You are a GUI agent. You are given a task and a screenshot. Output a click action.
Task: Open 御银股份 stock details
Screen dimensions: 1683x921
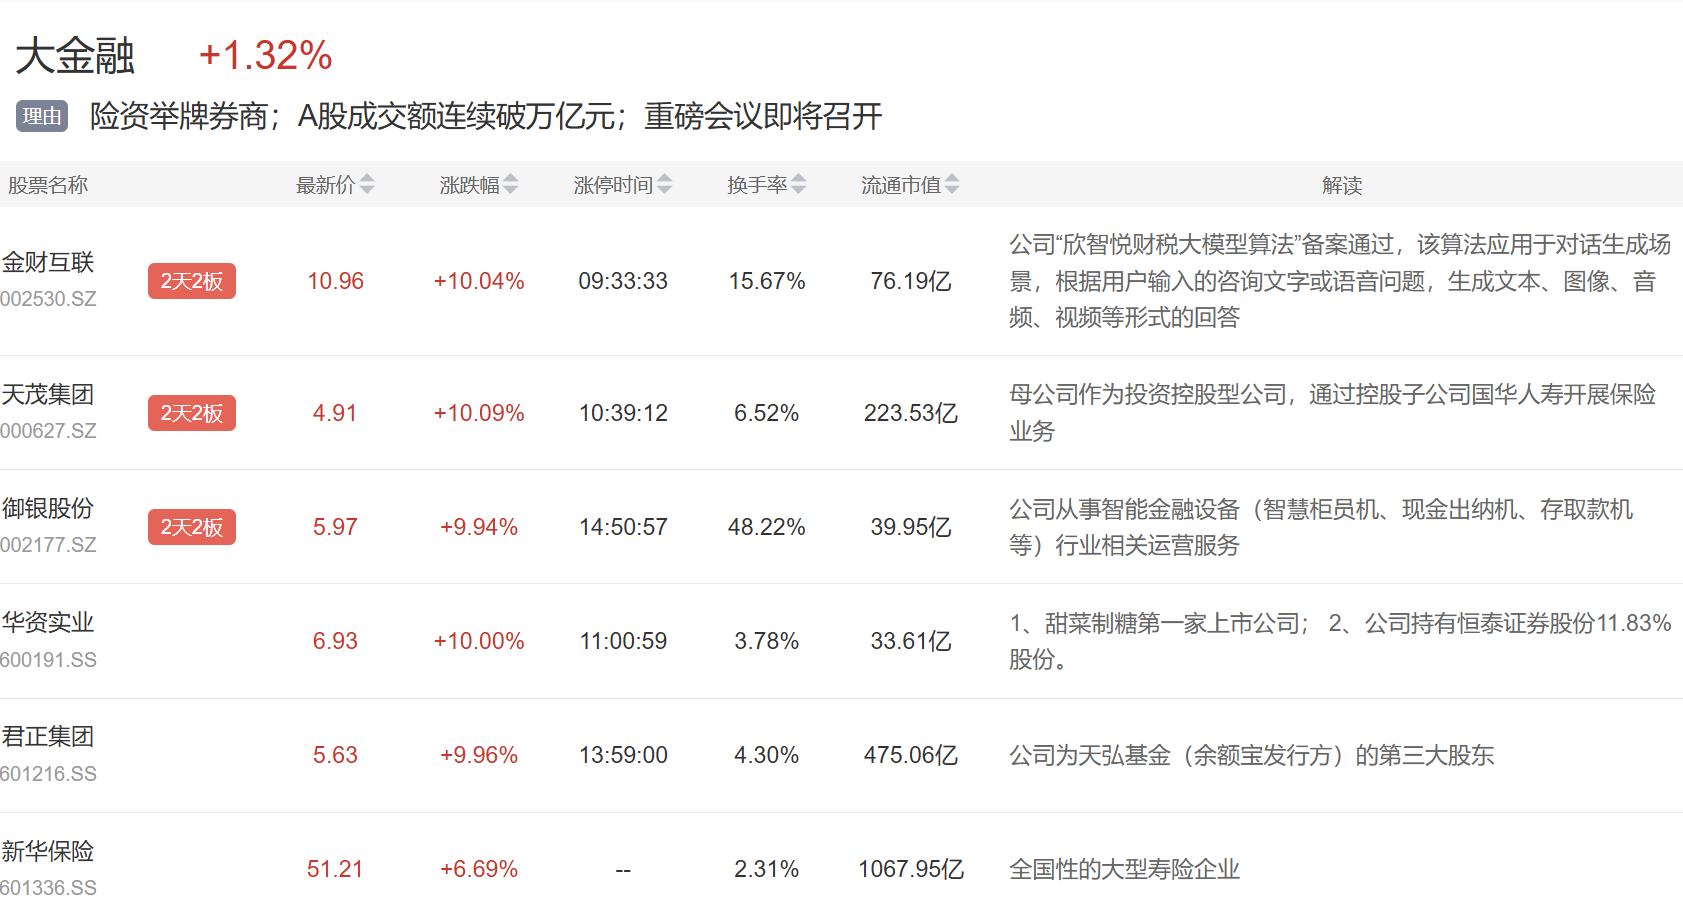pos(48,509)
